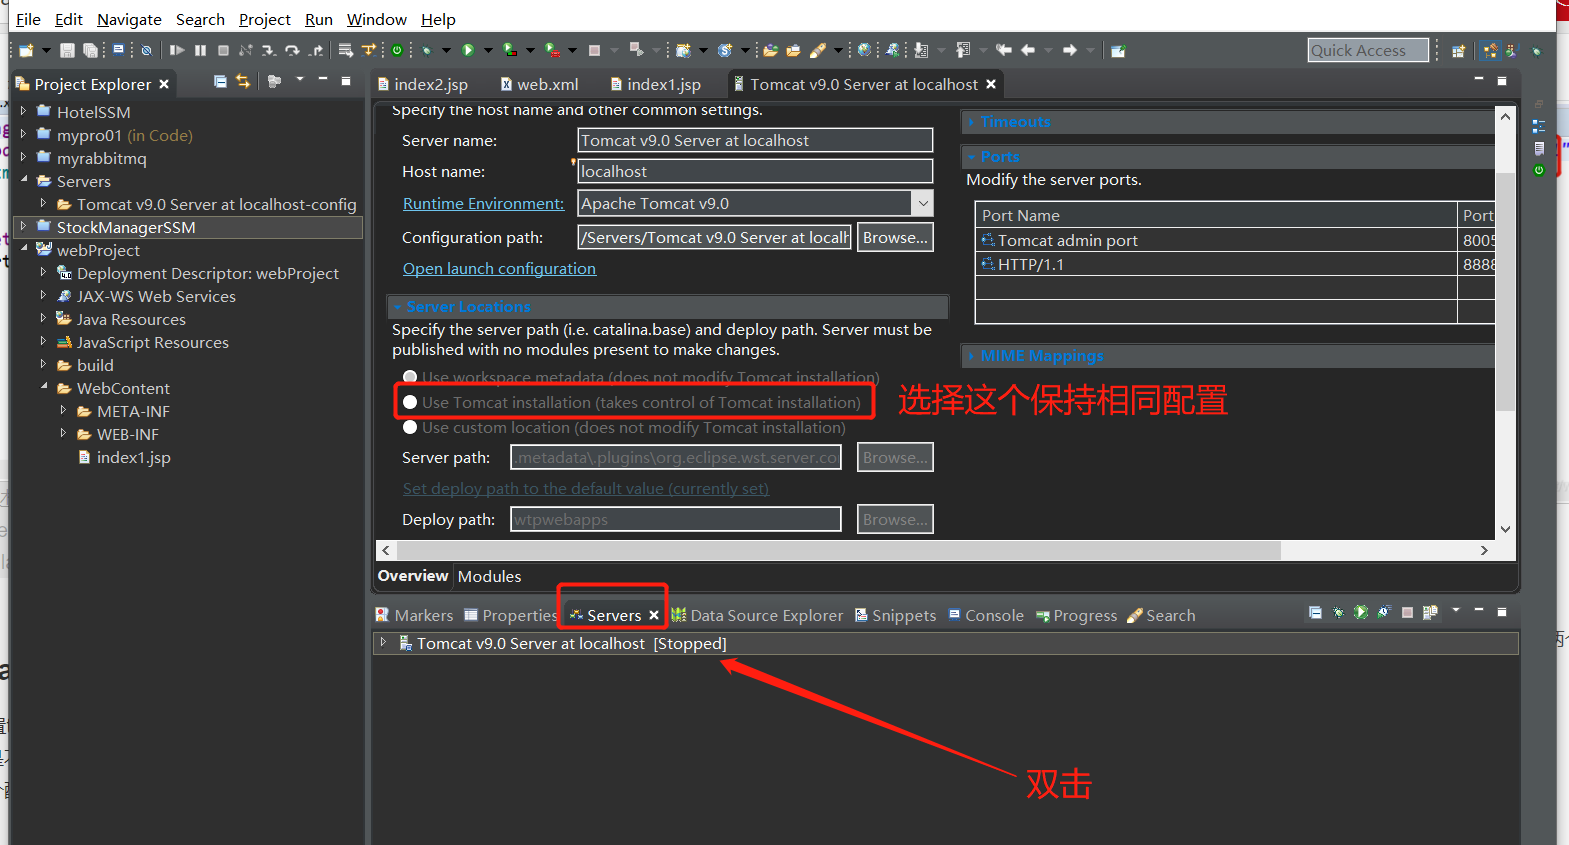Click the editor vertical scrollbar thumb

[1505, 290]
